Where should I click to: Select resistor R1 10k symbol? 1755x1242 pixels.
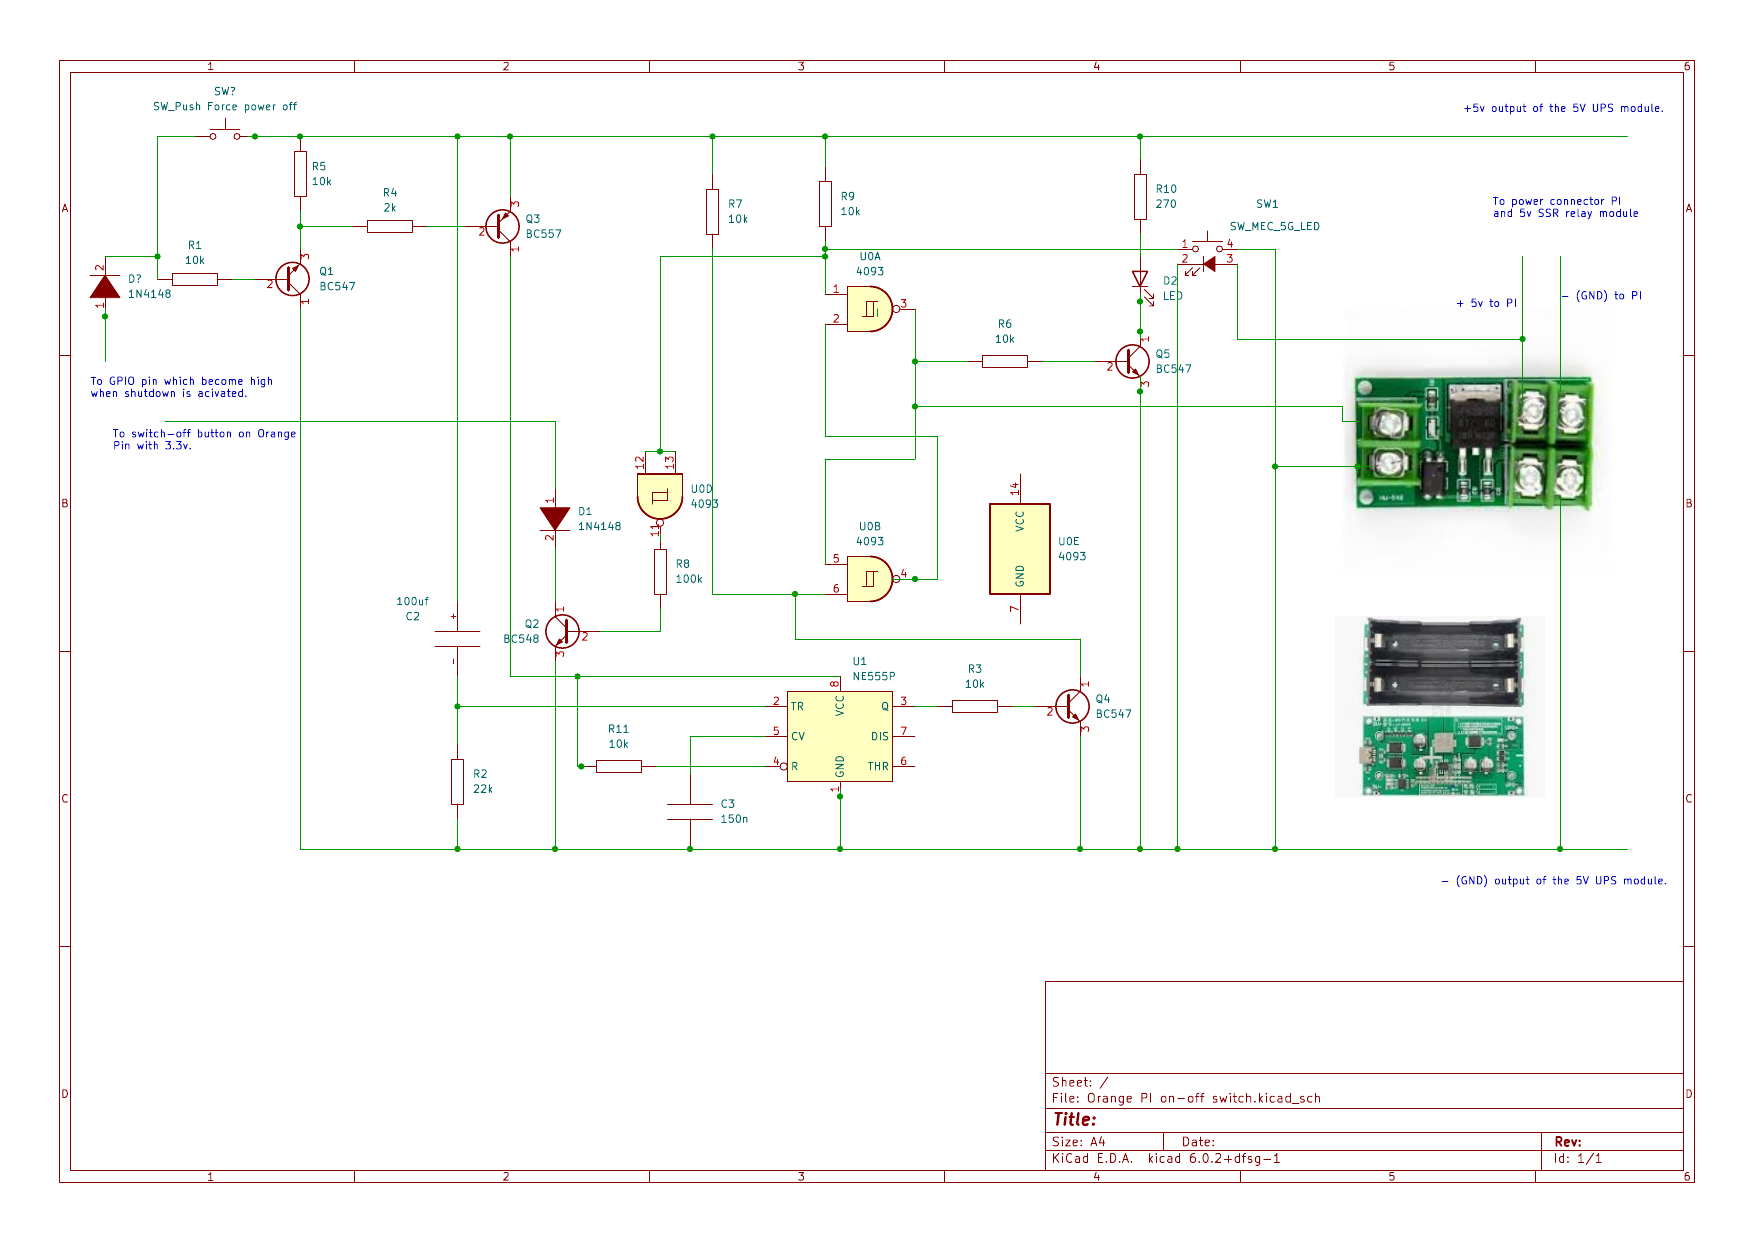tap(195, 279)
